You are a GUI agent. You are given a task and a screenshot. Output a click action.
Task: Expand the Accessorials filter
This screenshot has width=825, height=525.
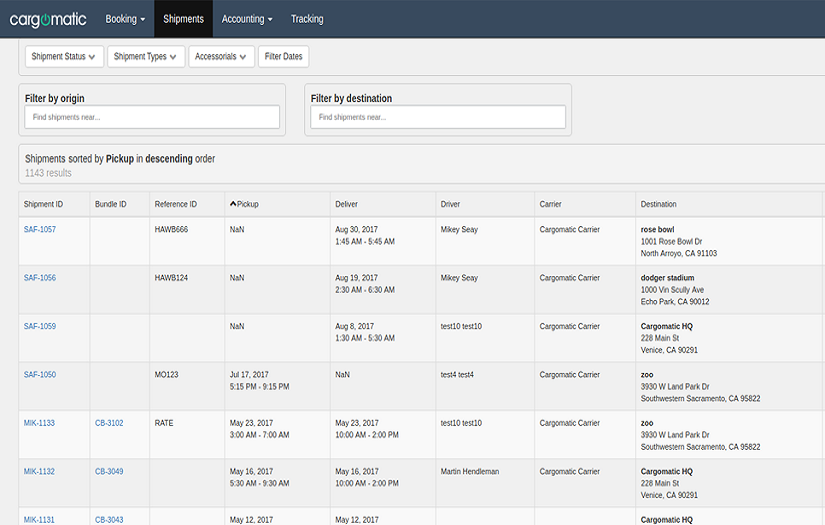tap(221, 56)
